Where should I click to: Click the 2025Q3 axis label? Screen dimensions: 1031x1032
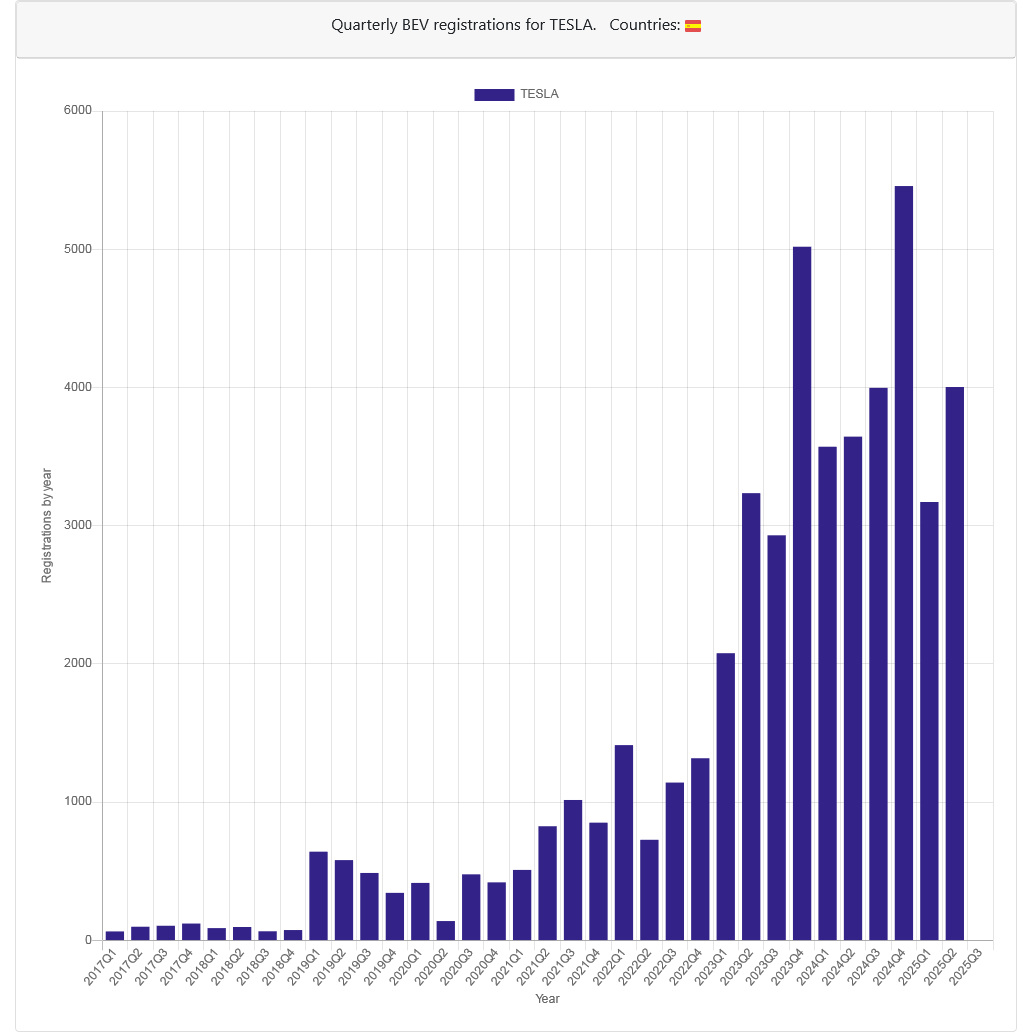pyautogui.click(x=966, y=966)
